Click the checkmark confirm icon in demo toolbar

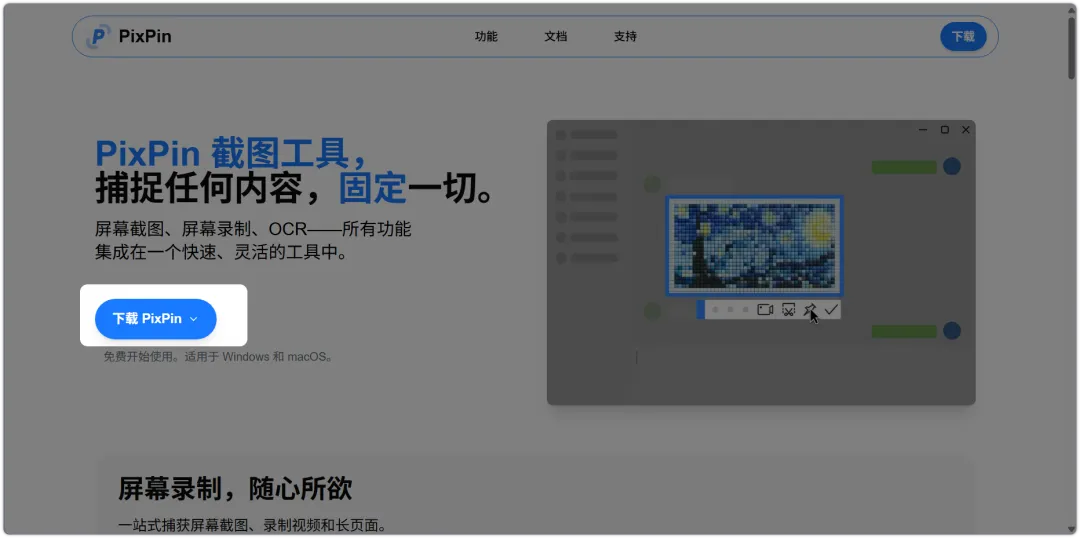point(831,310)
